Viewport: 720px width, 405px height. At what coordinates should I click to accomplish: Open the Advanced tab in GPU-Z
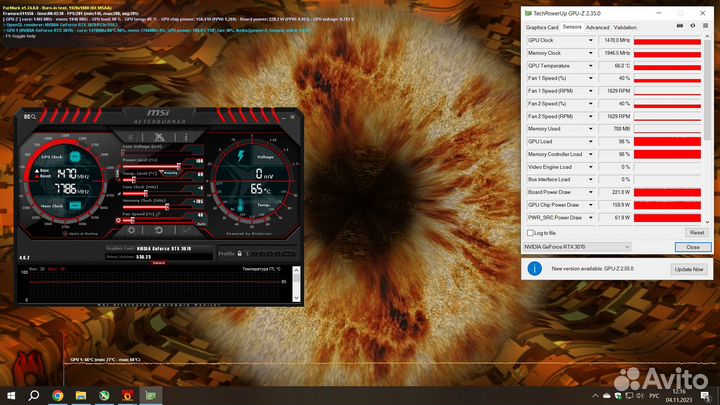pyautogui.click(x=597, y=28)
